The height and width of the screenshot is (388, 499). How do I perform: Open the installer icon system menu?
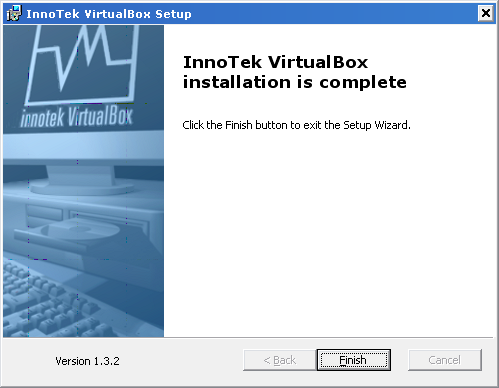point(13,13)
